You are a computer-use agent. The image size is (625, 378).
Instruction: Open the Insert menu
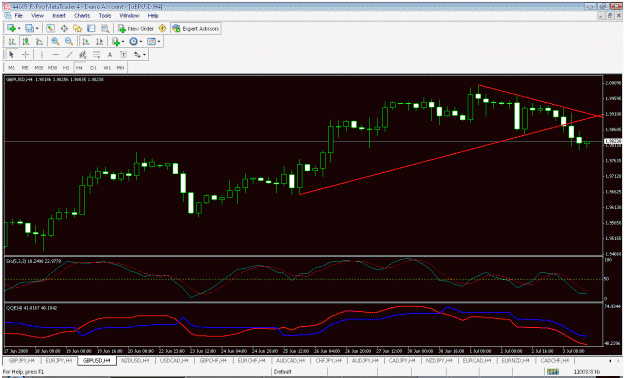(x=59, y=16)
